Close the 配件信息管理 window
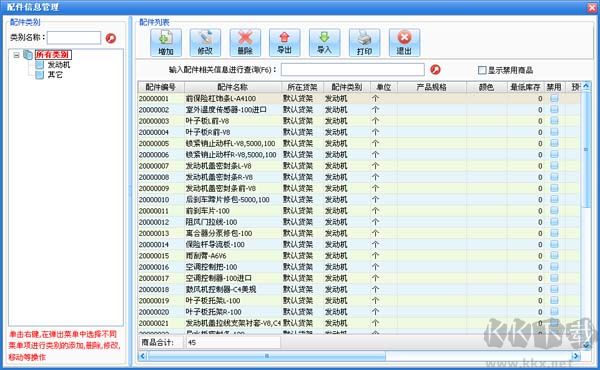The height and width of the screenshot is (370, 600). coord(592,7)
